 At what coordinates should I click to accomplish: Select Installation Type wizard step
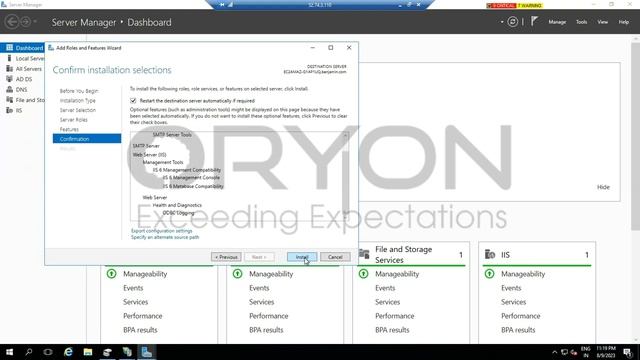(x=78, y=100)
